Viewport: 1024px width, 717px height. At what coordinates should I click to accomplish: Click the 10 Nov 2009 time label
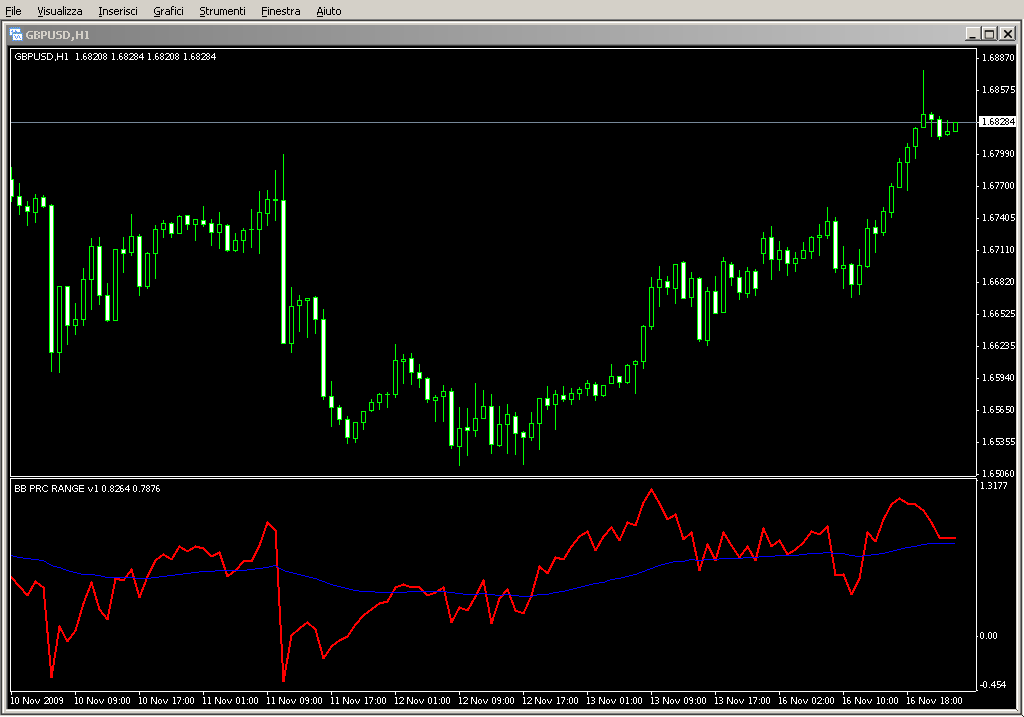(x=37, y=701)
